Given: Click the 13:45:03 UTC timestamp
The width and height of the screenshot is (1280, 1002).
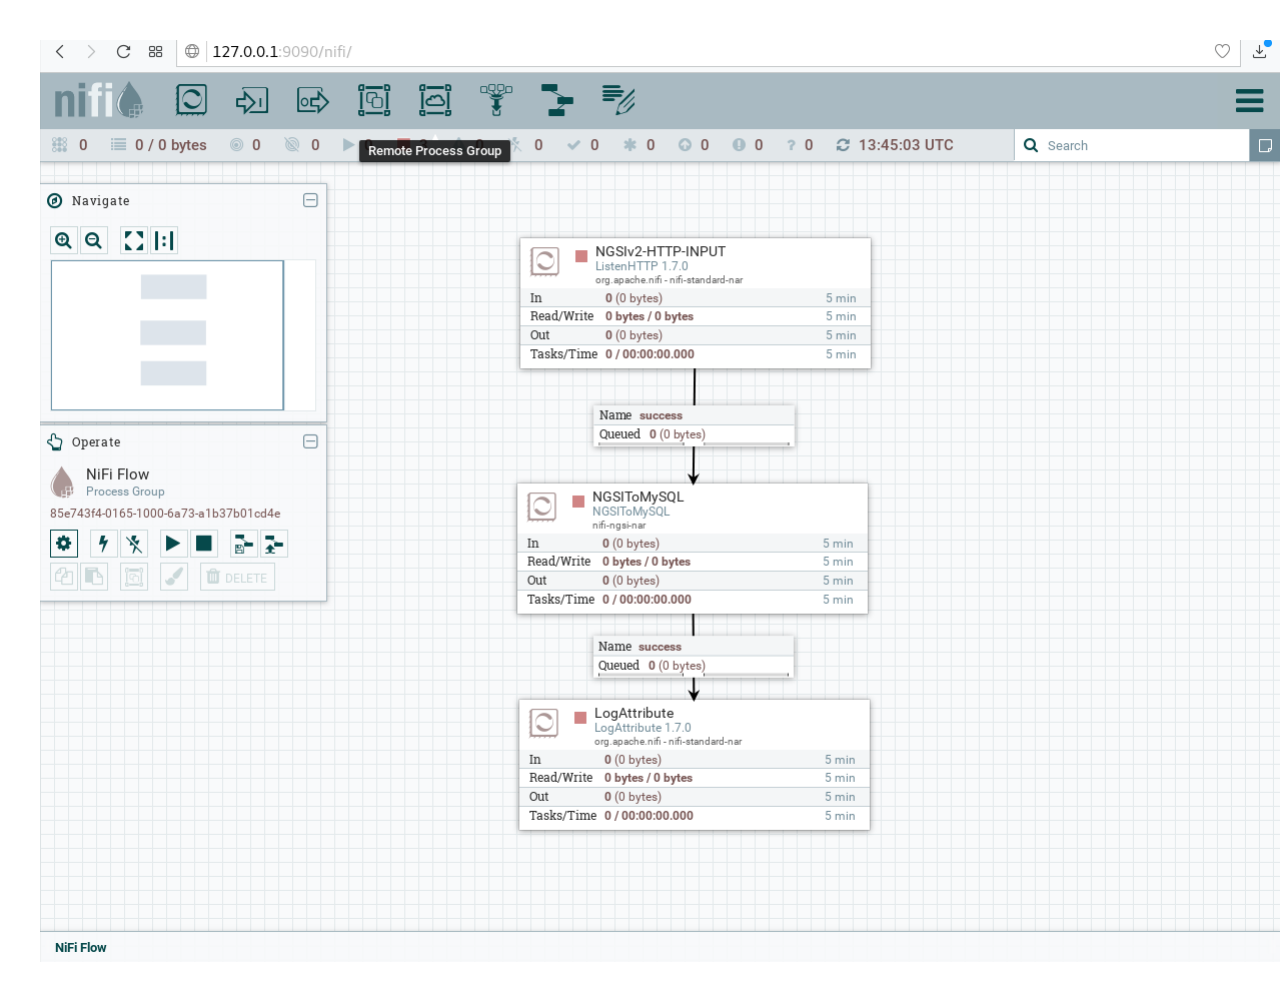Looking at the screenshot, I should [906, 145].
